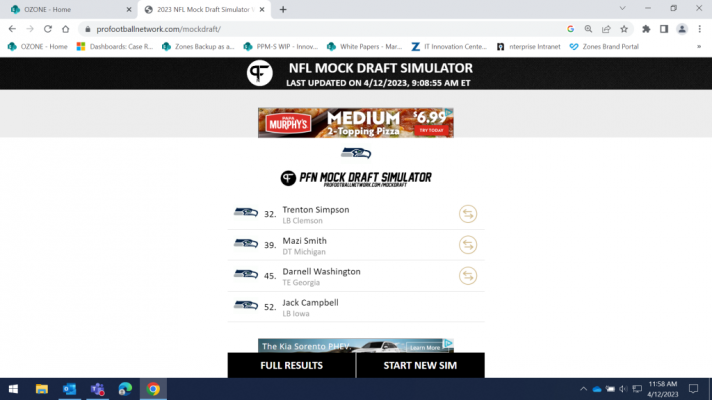Open the Chrome profile avatar
The image size is (712, 400).
682,29
